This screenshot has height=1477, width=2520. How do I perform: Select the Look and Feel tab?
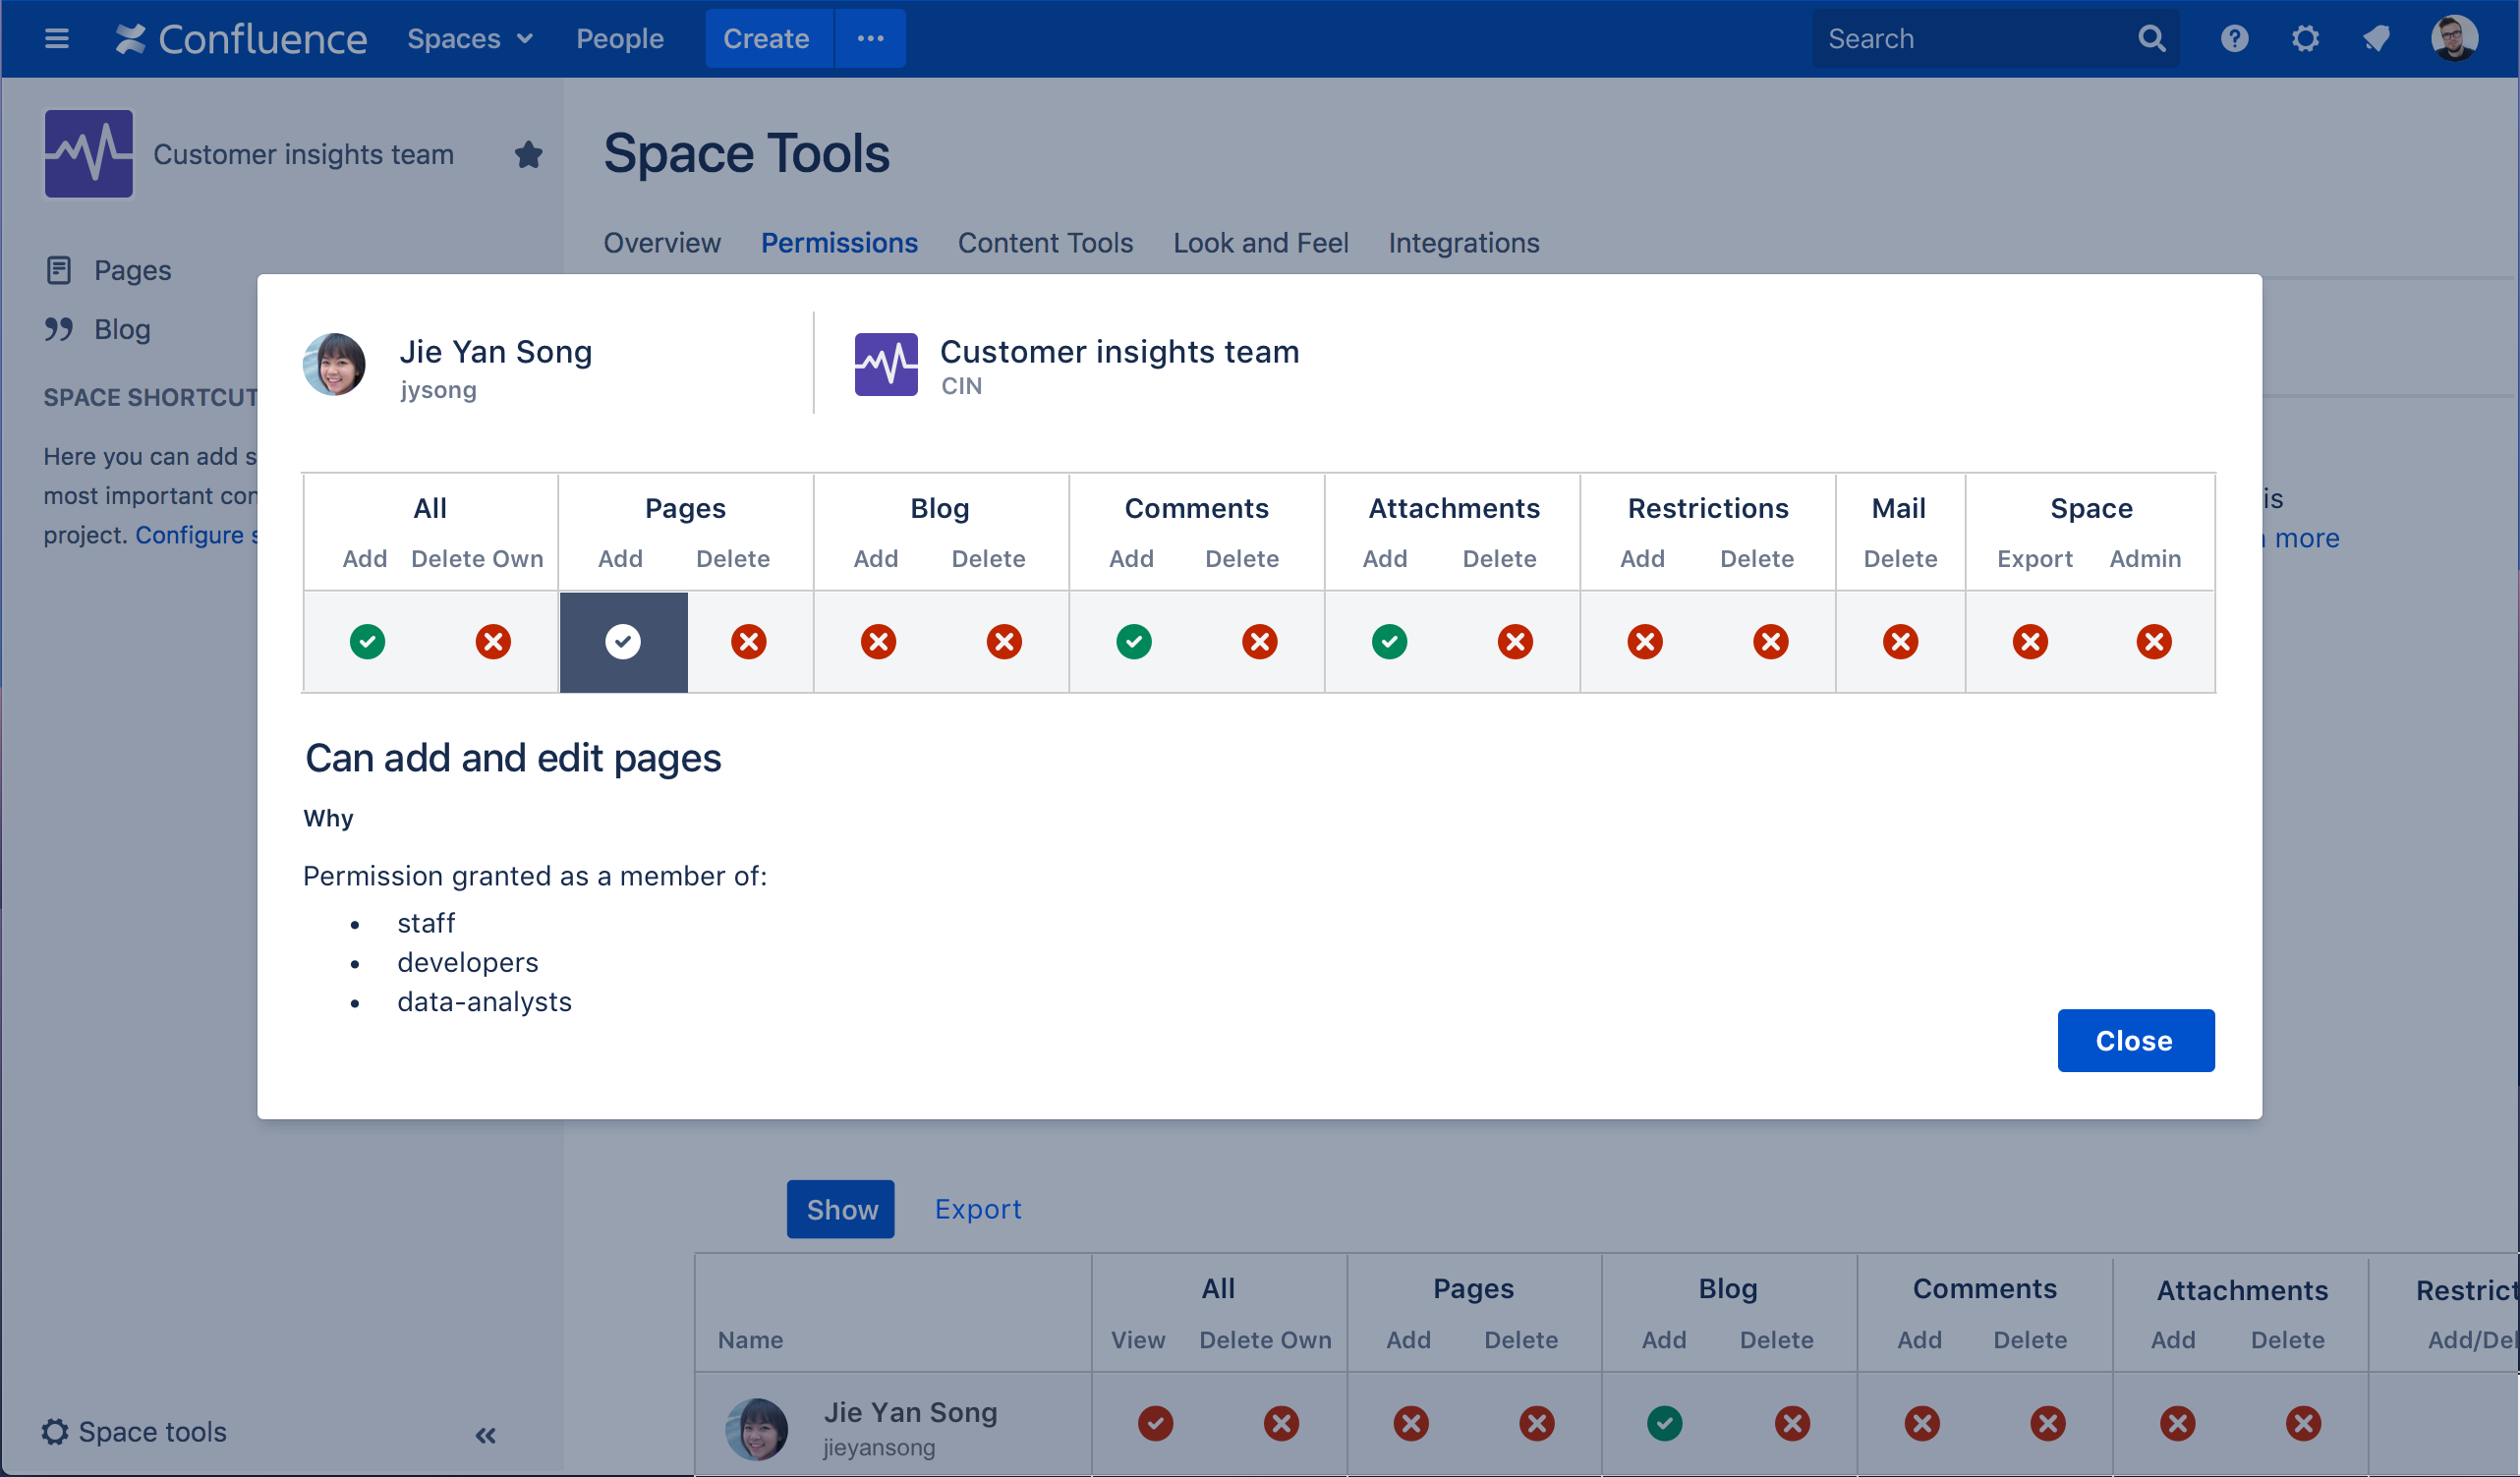click(1261, 243)
